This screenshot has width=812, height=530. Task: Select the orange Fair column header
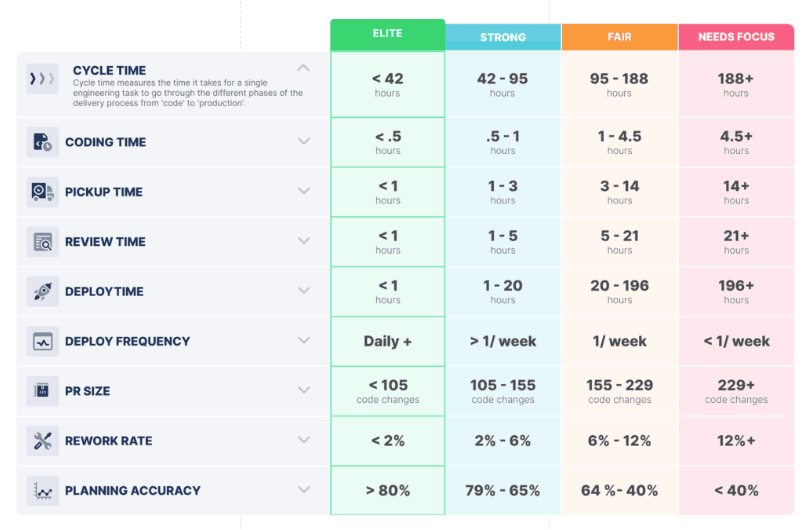(619, 37)
